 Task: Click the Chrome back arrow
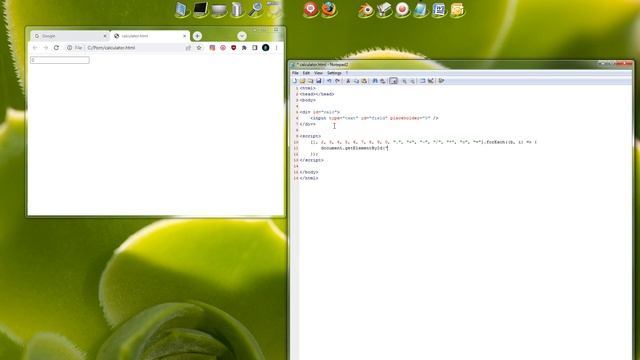click(x=35, y=48)
